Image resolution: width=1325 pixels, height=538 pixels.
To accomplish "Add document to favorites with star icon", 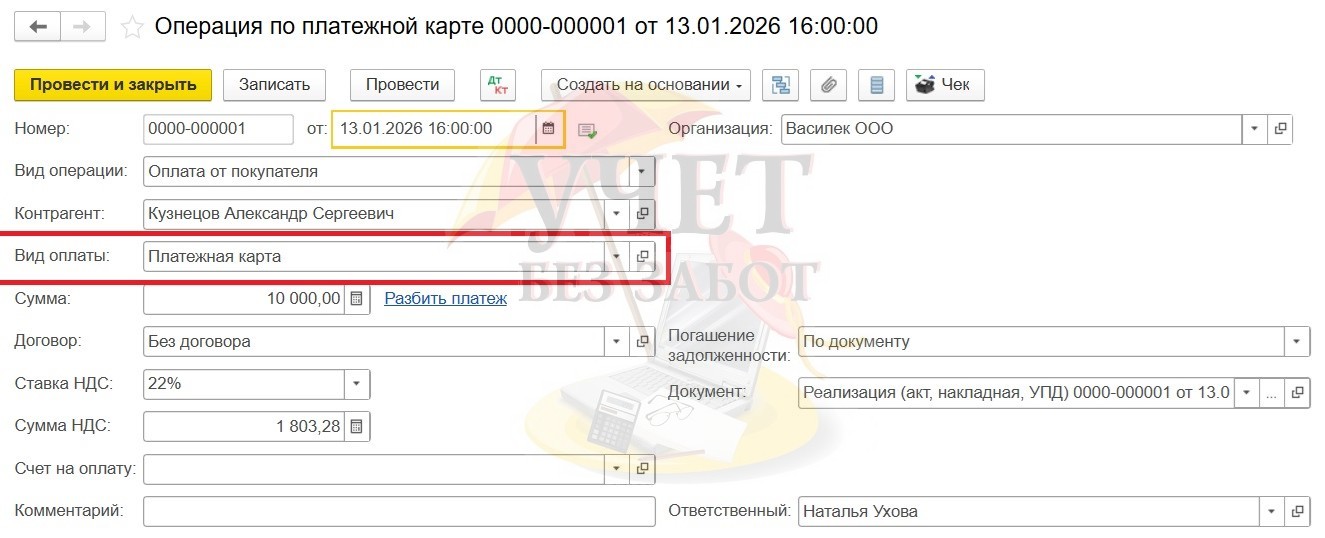I will tap(132, 27).
